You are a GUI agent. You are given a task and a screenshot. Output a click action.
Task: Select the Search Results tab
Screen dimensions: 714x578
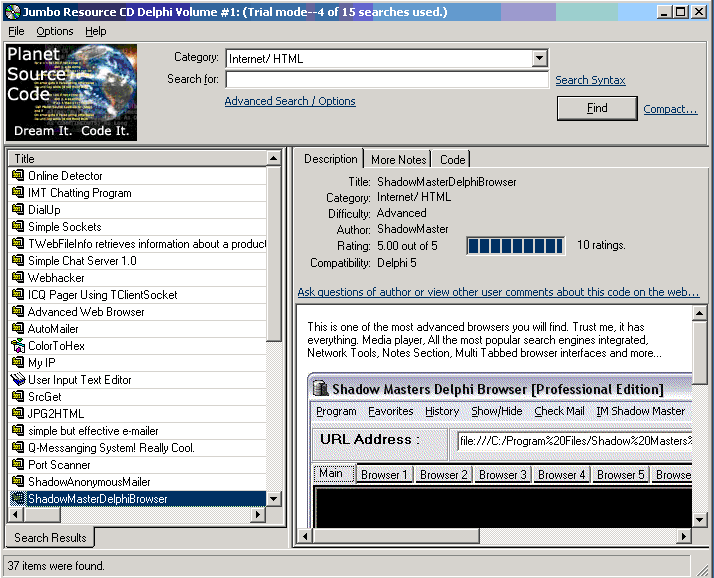coord(50,537)
